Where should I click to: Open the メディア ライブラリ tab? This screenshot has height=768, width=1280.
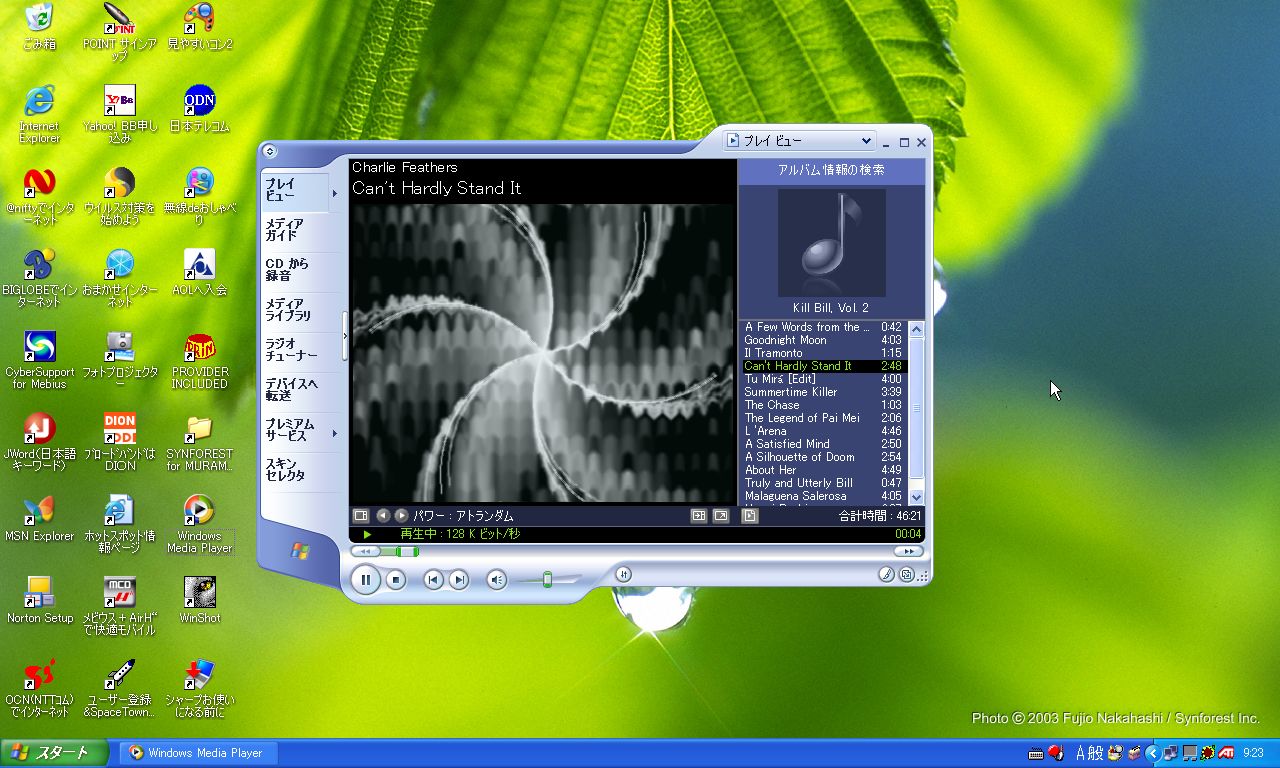[289, 310]
